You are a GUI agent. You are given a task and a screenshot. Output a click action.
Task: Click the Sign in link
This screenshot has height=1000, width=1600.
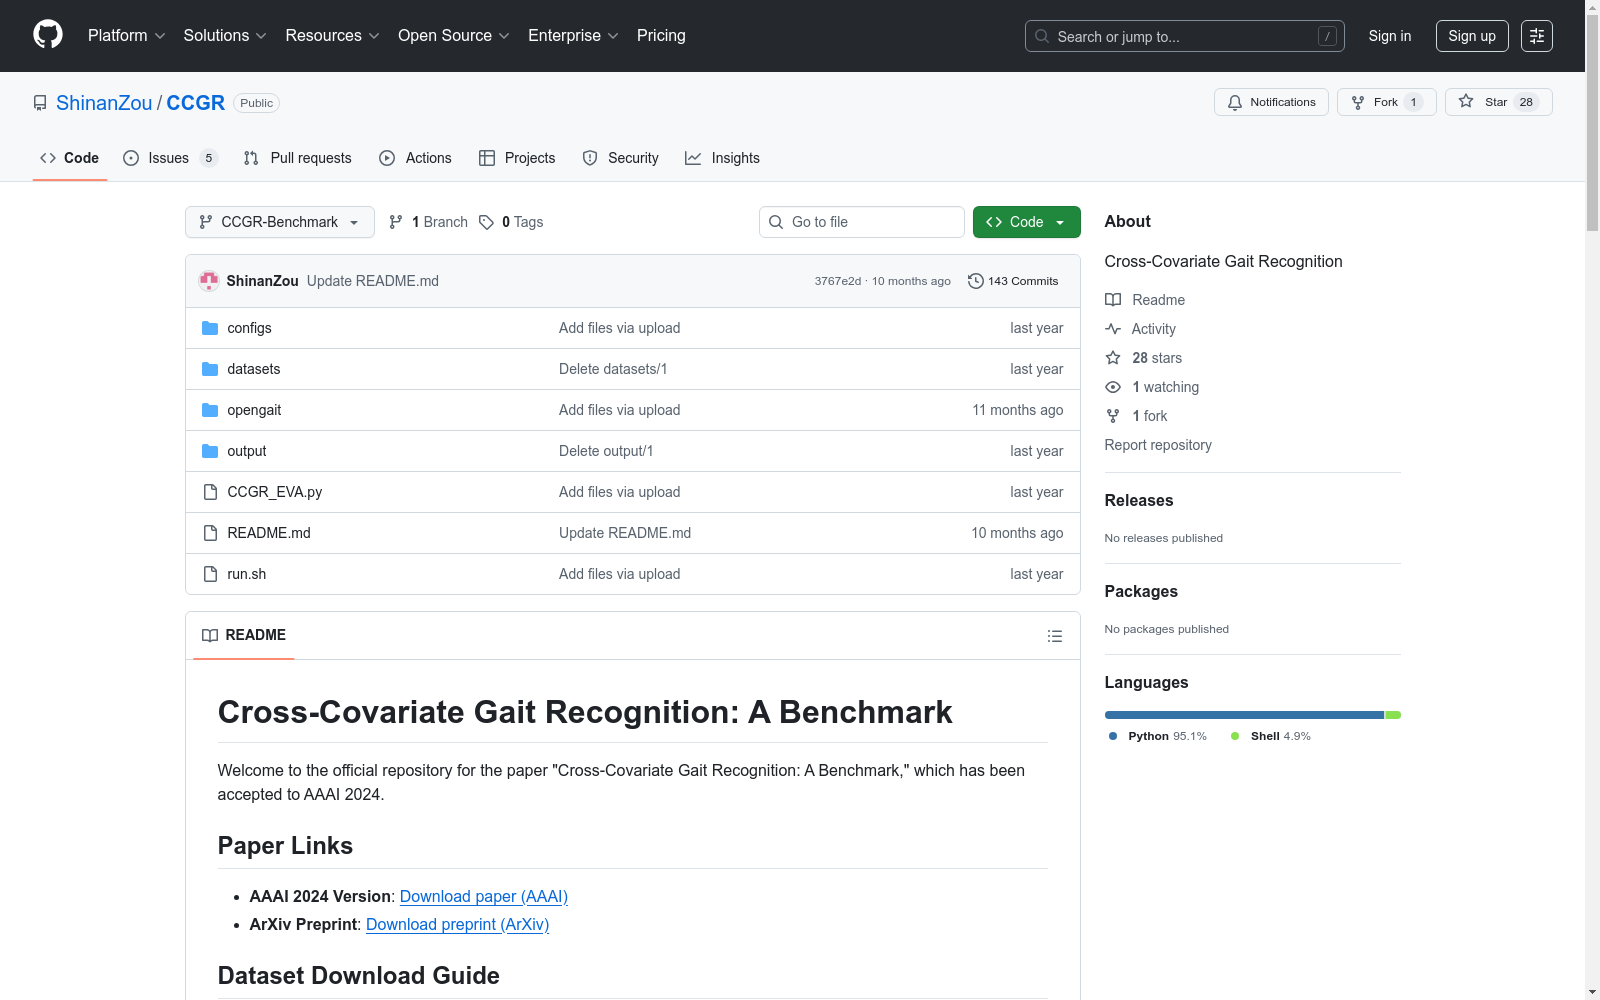tap(1390, 36)
